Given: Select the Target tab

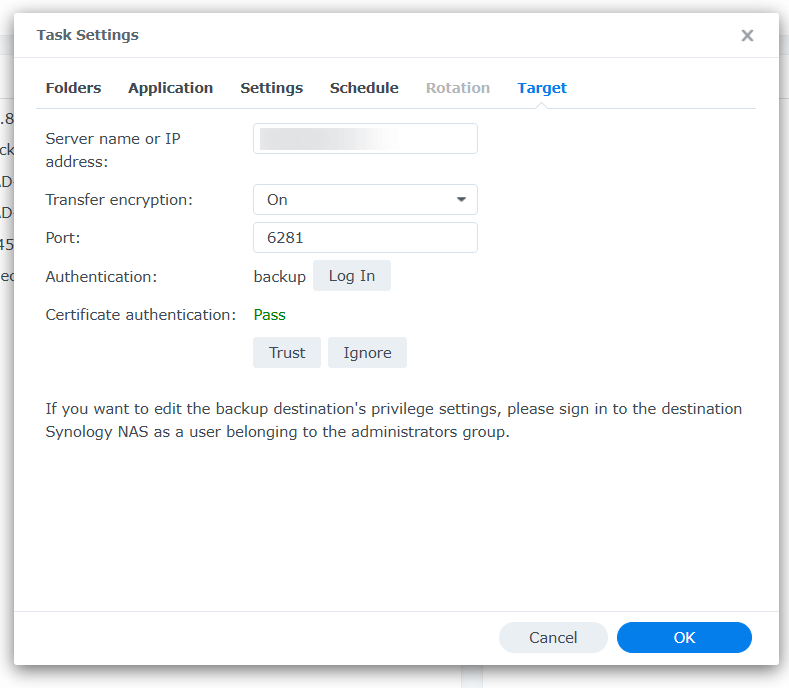Looking at the screenshot, I should (542, 88).
